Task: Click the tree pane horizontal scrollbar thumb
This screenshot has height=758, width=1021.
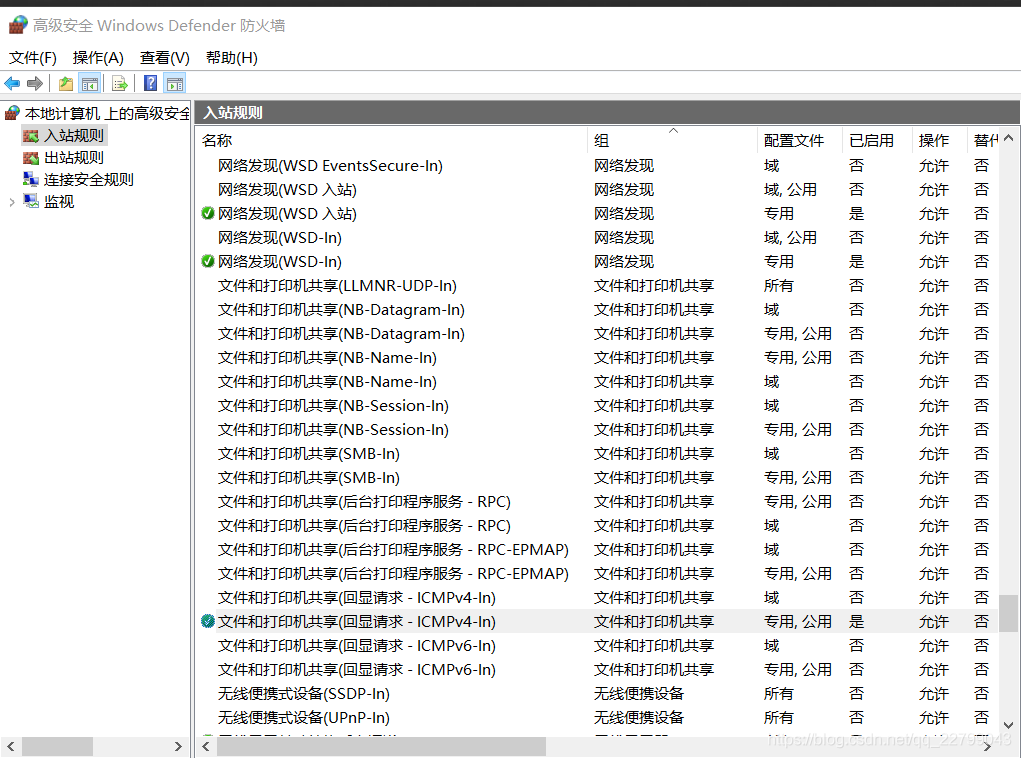Action: (58, 746)
